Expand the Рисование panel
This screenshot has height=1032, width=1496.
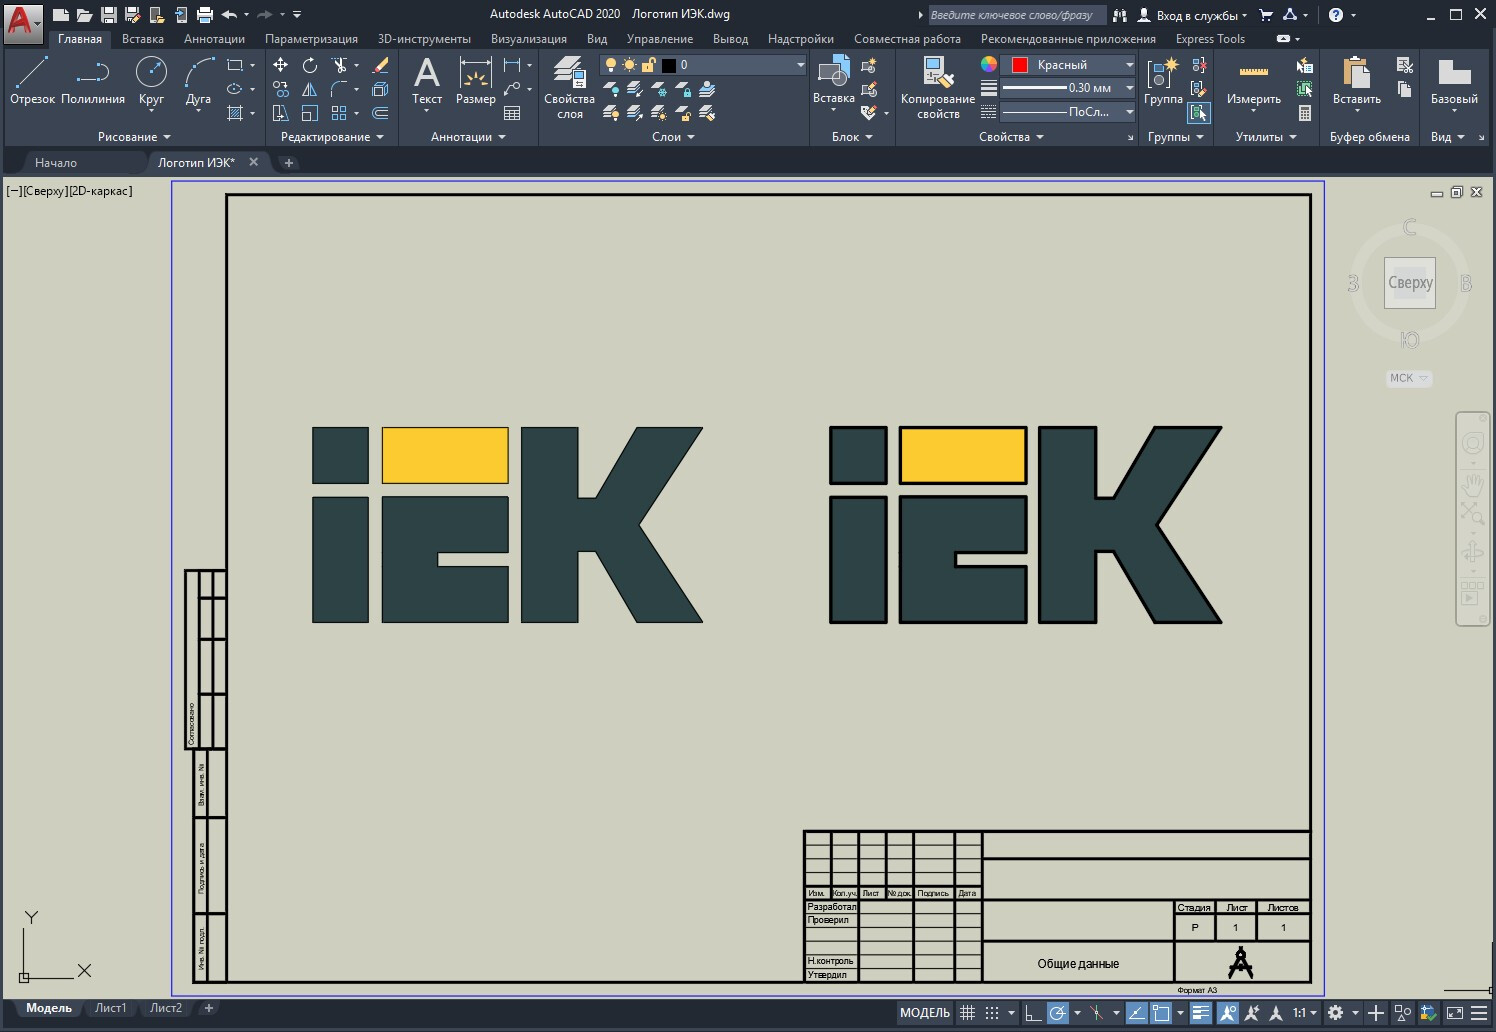[134, 137]
